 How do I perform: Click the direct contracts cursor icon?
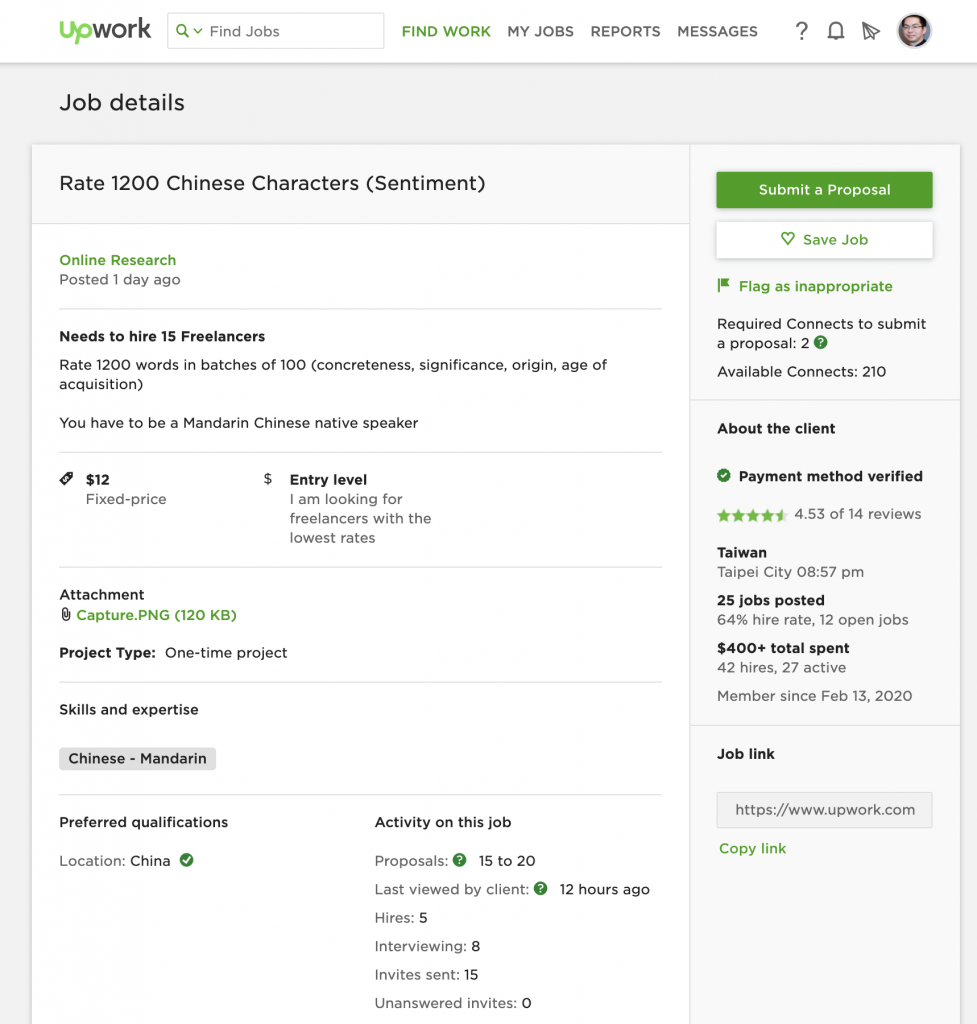[871, 31]
